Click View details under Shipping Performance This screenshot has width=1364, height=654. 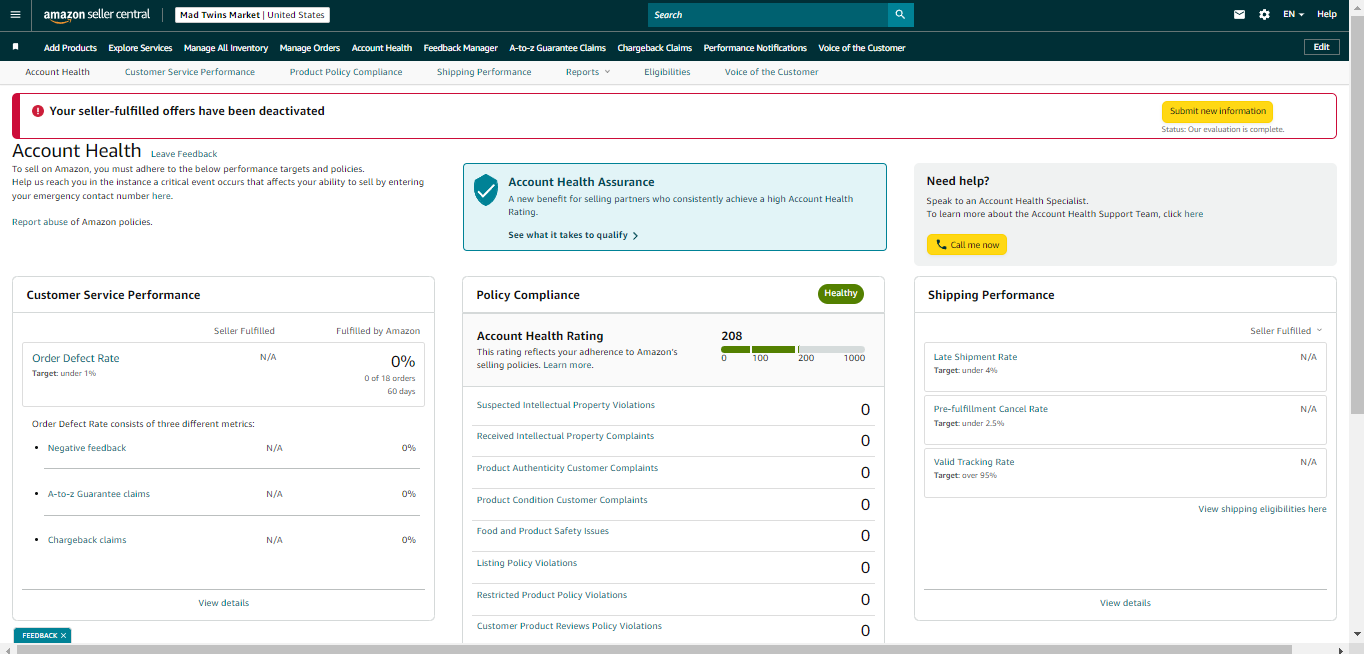[1126, 603]
